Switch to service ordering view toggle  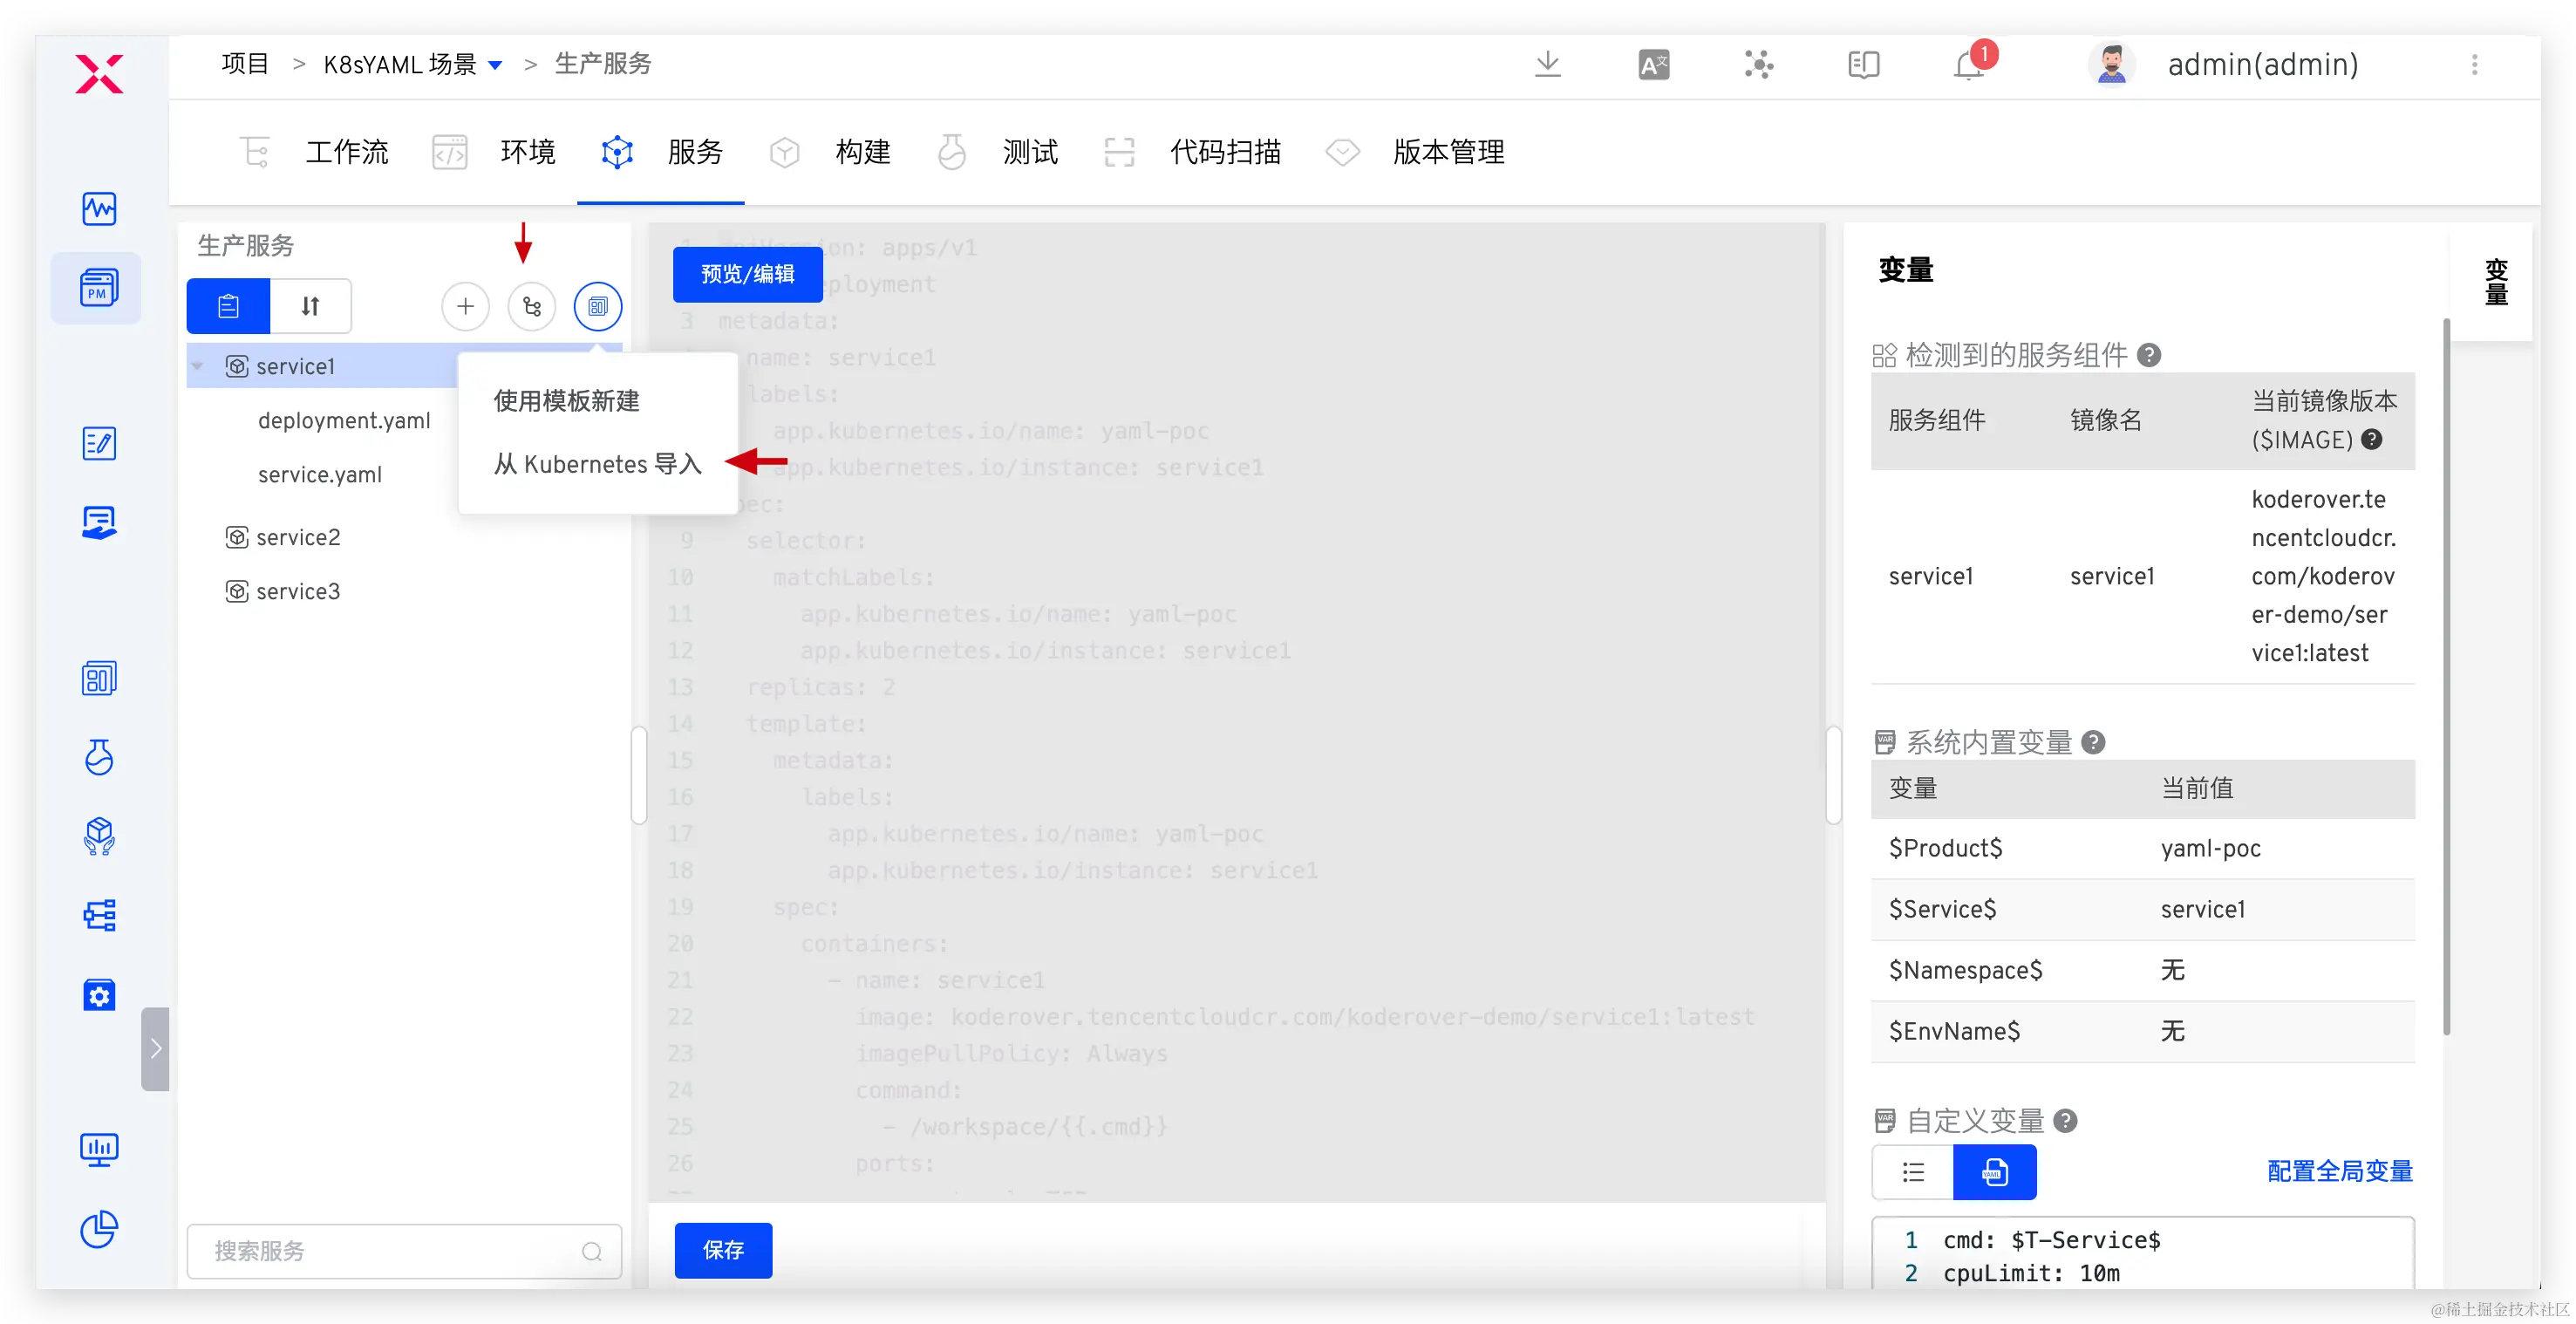click(x=310, y=306)
